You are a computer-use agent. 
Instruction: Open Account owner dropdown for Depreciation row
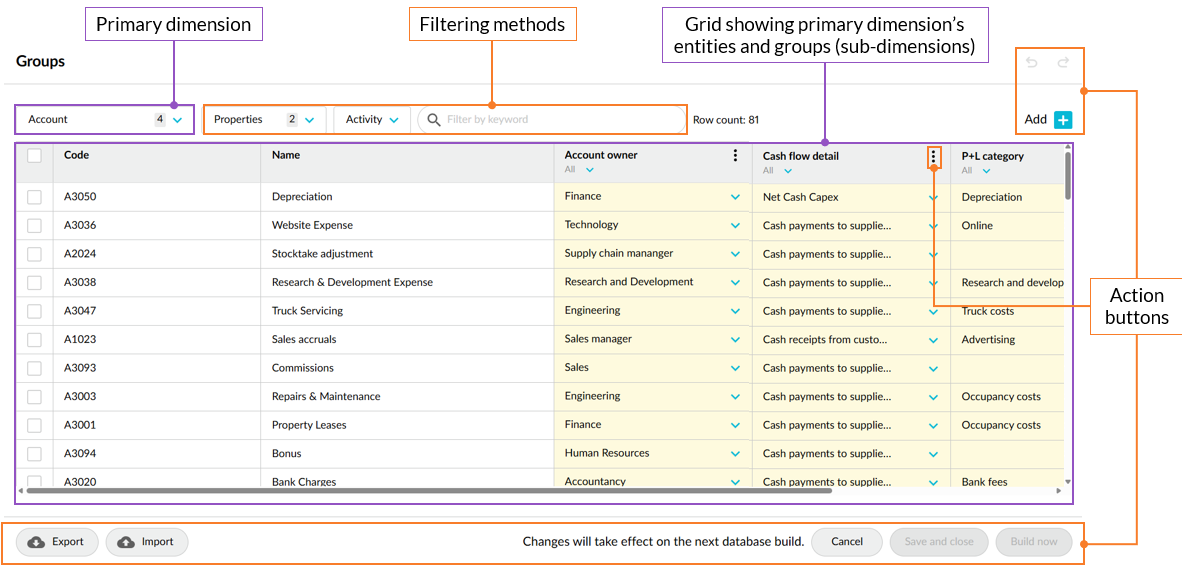click(x=735, y=197)
